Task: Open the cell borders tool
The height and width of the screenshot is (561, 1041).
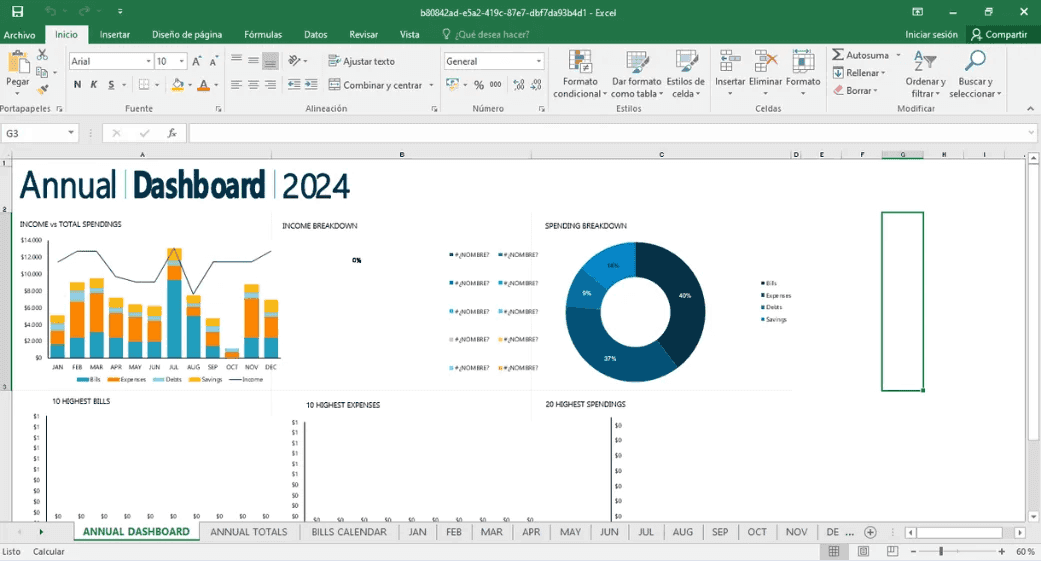Action: pyautogui.click(x=144, y=84)
